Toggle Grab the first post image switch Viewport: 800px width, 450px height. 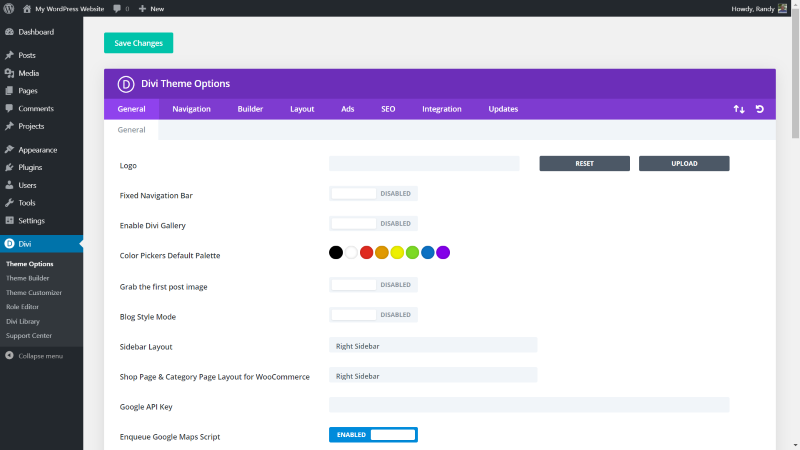373,285
